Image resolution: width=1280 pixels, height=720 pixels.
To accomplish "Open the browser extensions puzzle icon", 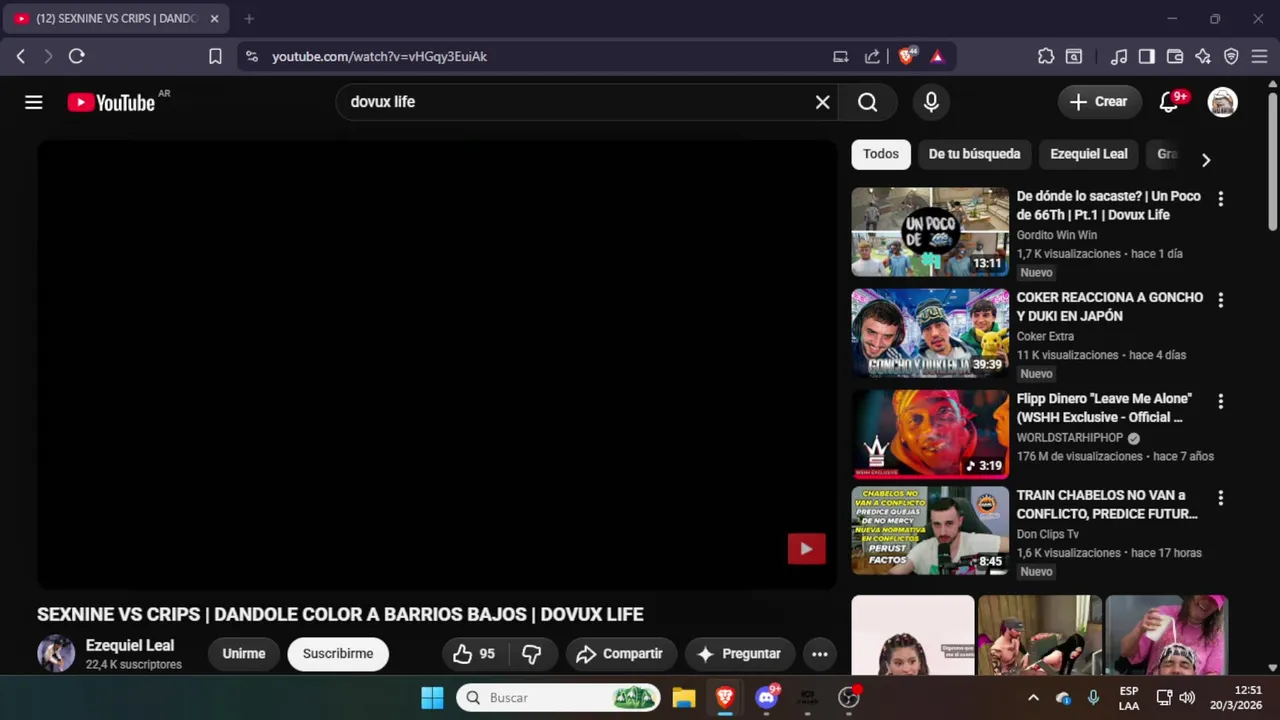I will coord(1046,57).
